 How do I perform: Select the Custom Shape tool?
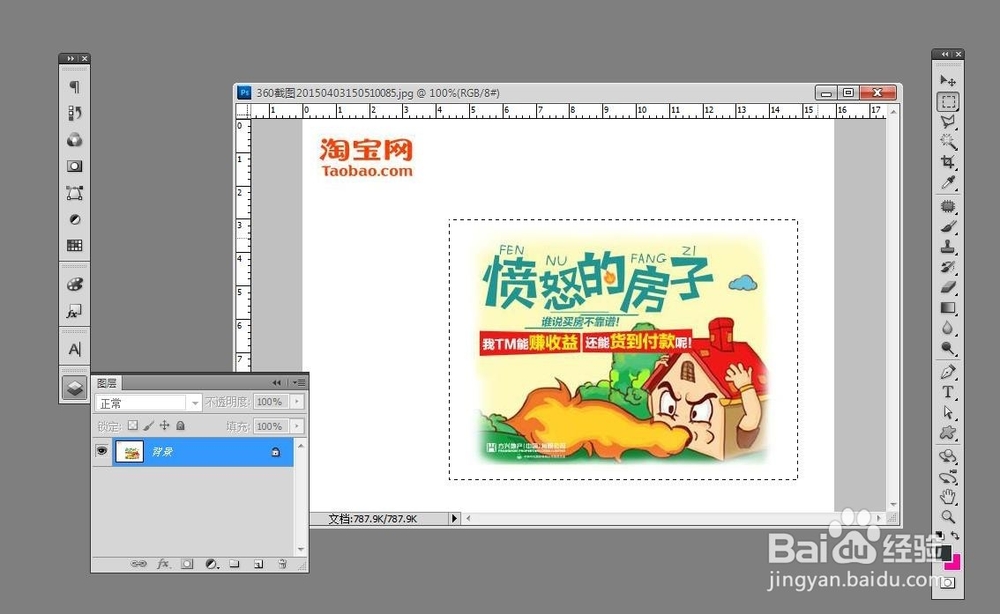pos(948,432)
